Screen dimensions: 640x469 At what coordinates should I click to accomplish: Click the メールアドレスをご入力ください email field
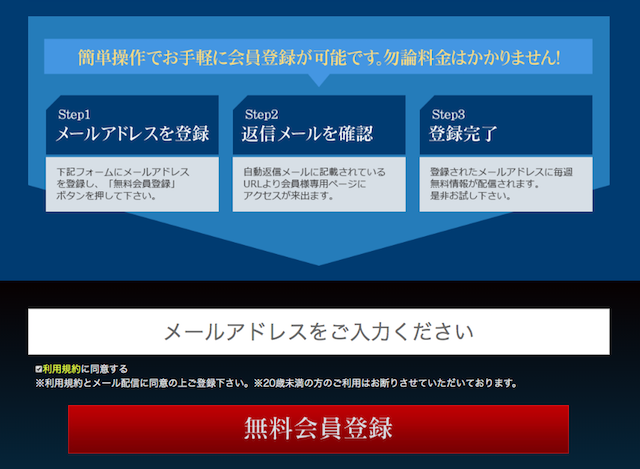pyautogui.click(x=319, y=331)
